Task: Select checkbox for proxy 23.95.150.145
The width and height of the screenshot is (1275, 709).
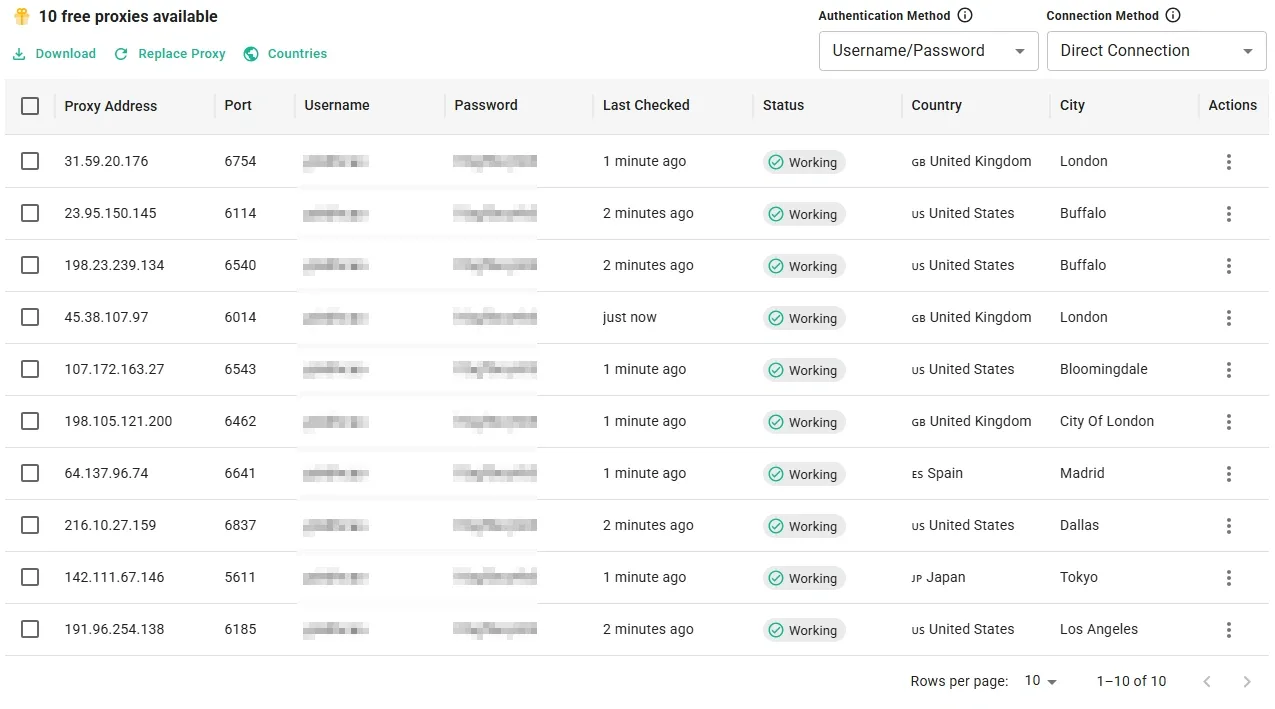Action: click(x=30, y=213)
